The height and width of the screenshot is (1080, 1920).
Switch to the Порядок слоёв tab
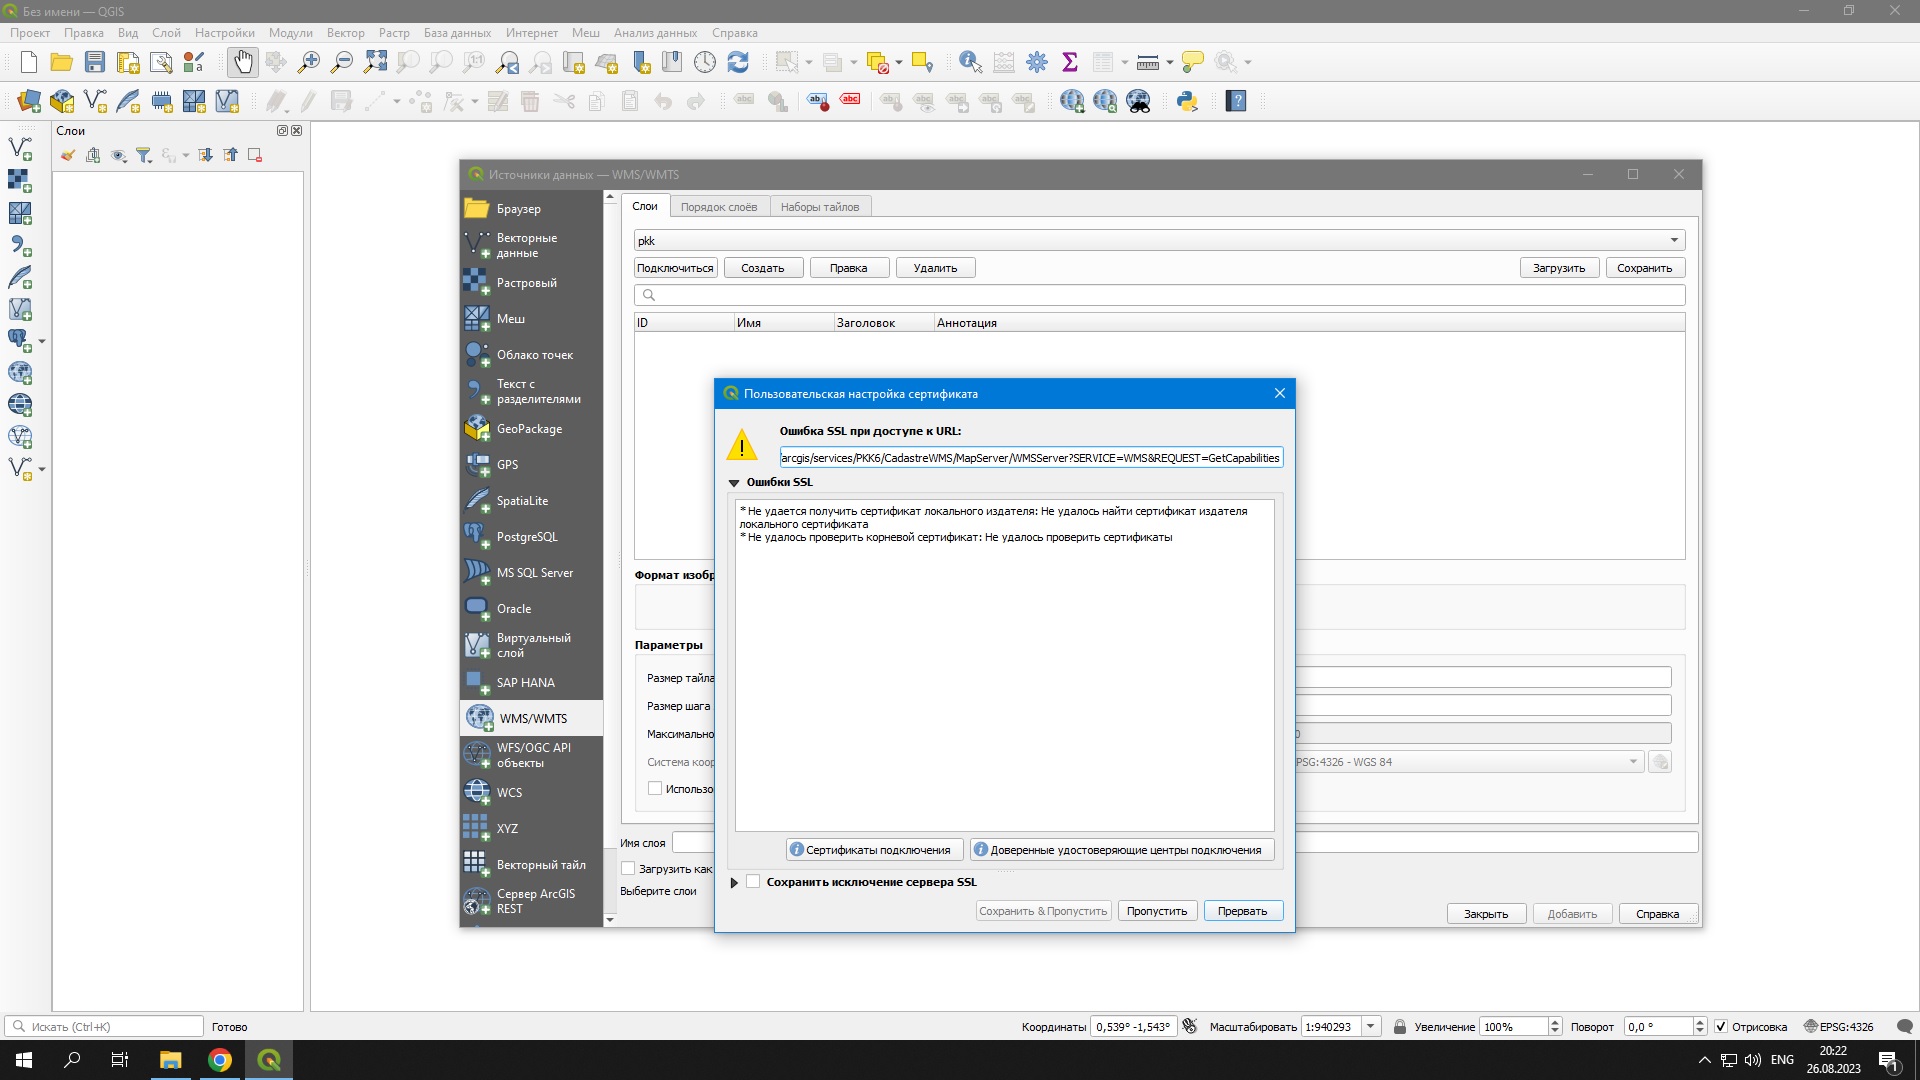719,207
